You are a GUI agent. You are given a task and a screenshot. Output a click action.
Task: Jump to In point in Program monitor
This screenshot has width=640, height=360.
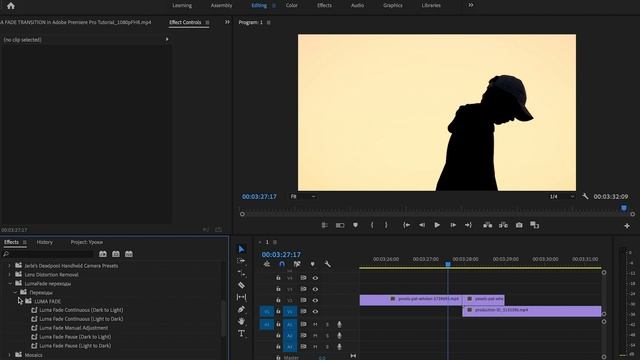pyautogui.click(x=407, y=225)
